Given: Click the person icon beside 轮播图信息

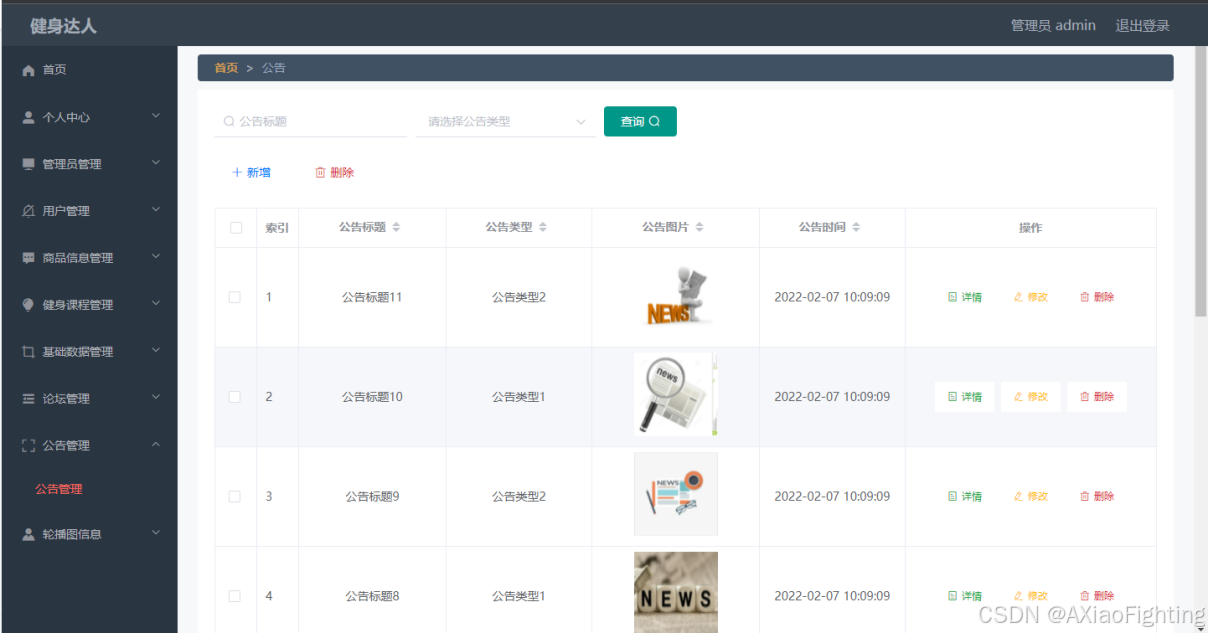Looking at the screenshot, I should point(28,534).
